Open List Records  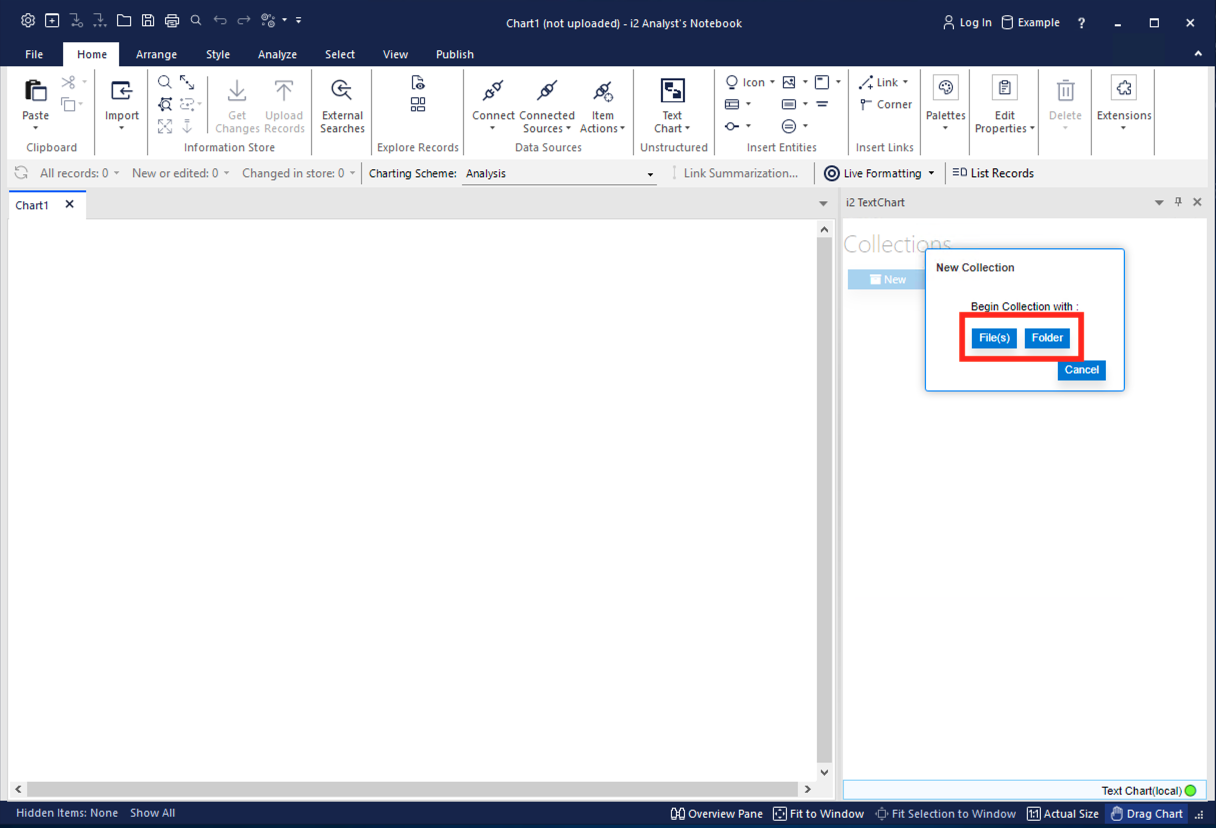point(993,173)
